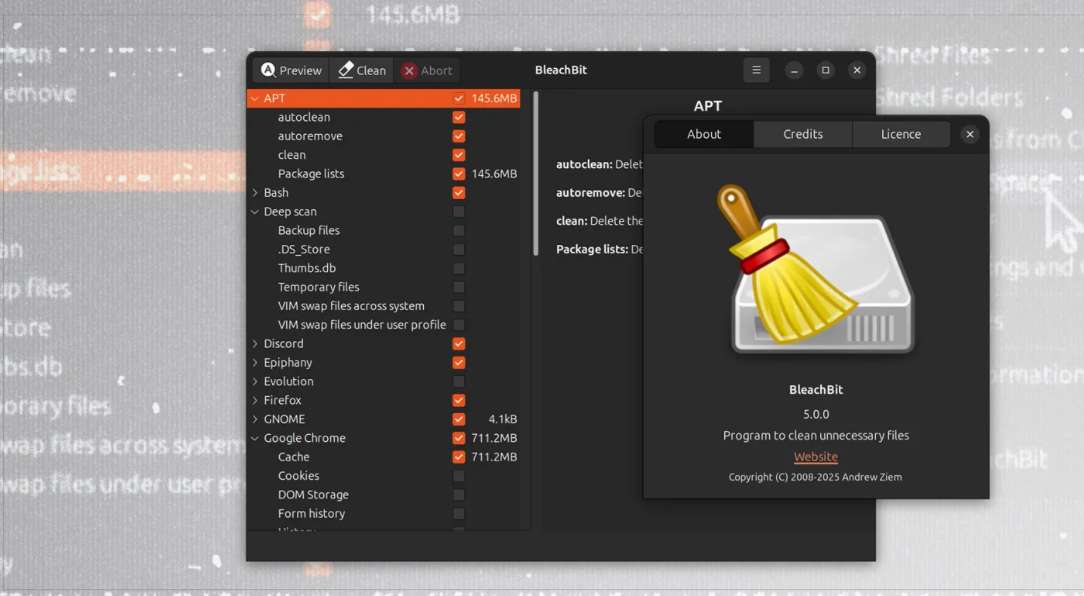Collapse the Deep scan tree node
1084x596 pixels.
point(255,212)
